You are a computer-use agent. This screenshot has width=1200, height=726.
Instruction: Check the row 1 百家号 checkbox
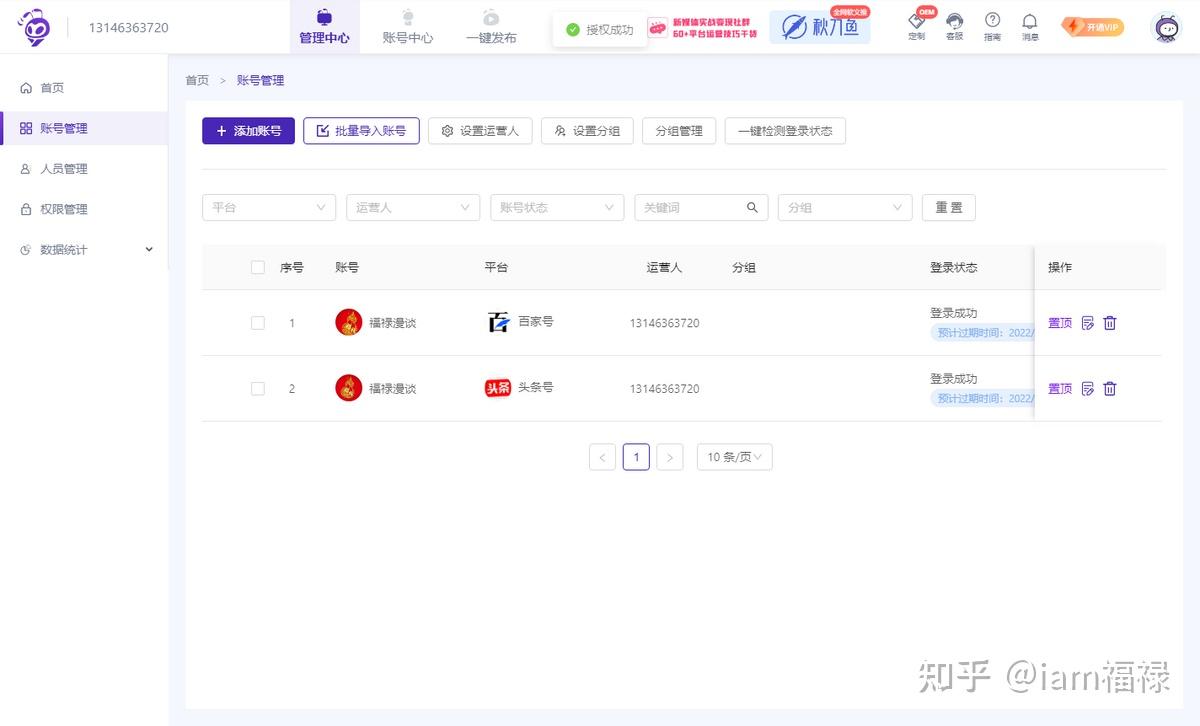tap(258, 323)
